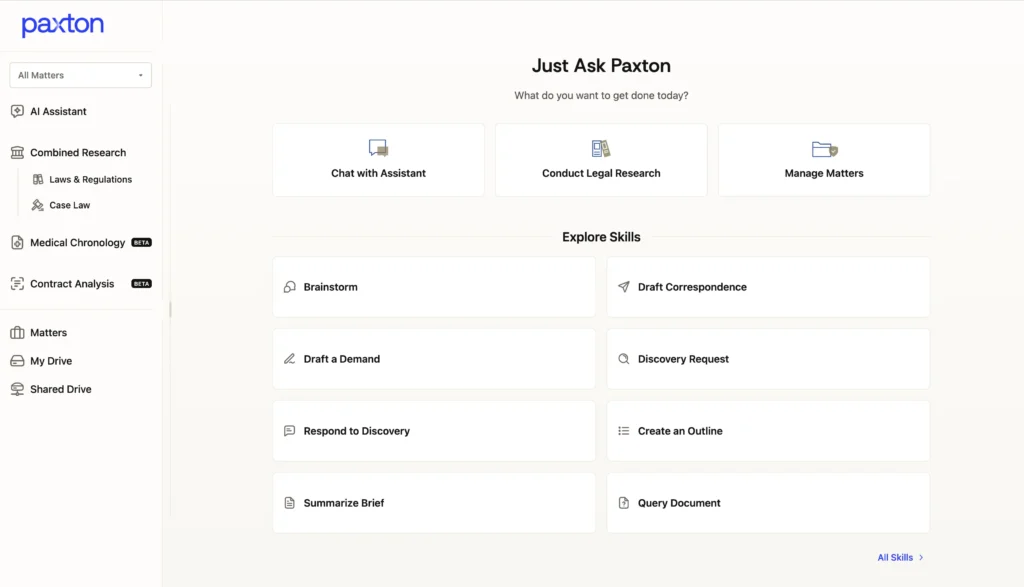The image size is (1024, 587).
Task: Open Matters in the sidebar
Action: click(x=48, y=333)
